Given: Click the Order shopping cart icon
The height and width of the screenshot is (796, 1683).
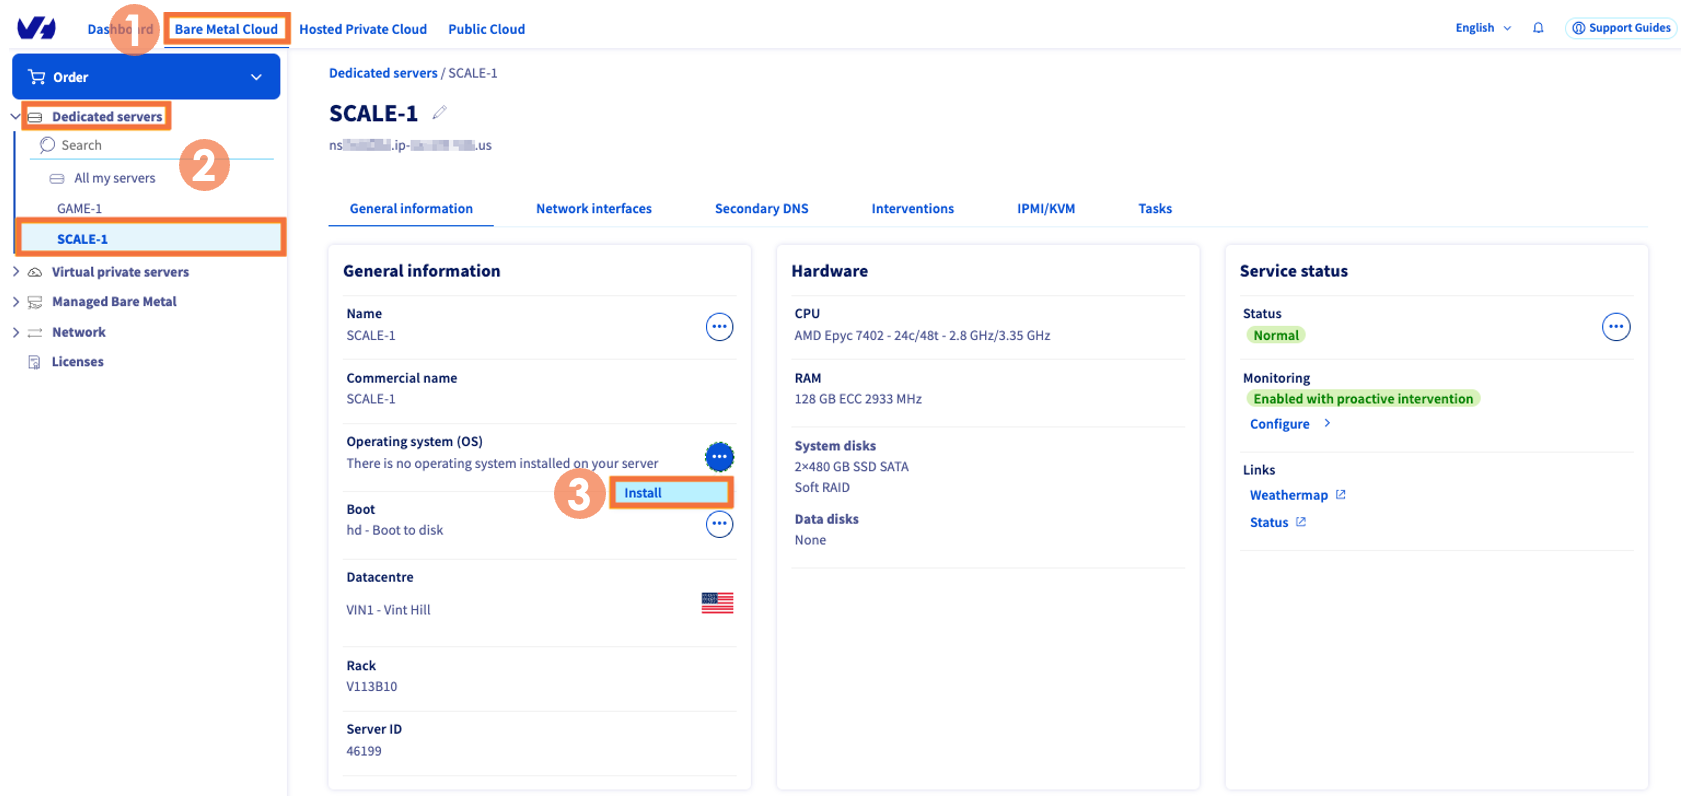Looking at the screenshot, I should tap(37, 77).
